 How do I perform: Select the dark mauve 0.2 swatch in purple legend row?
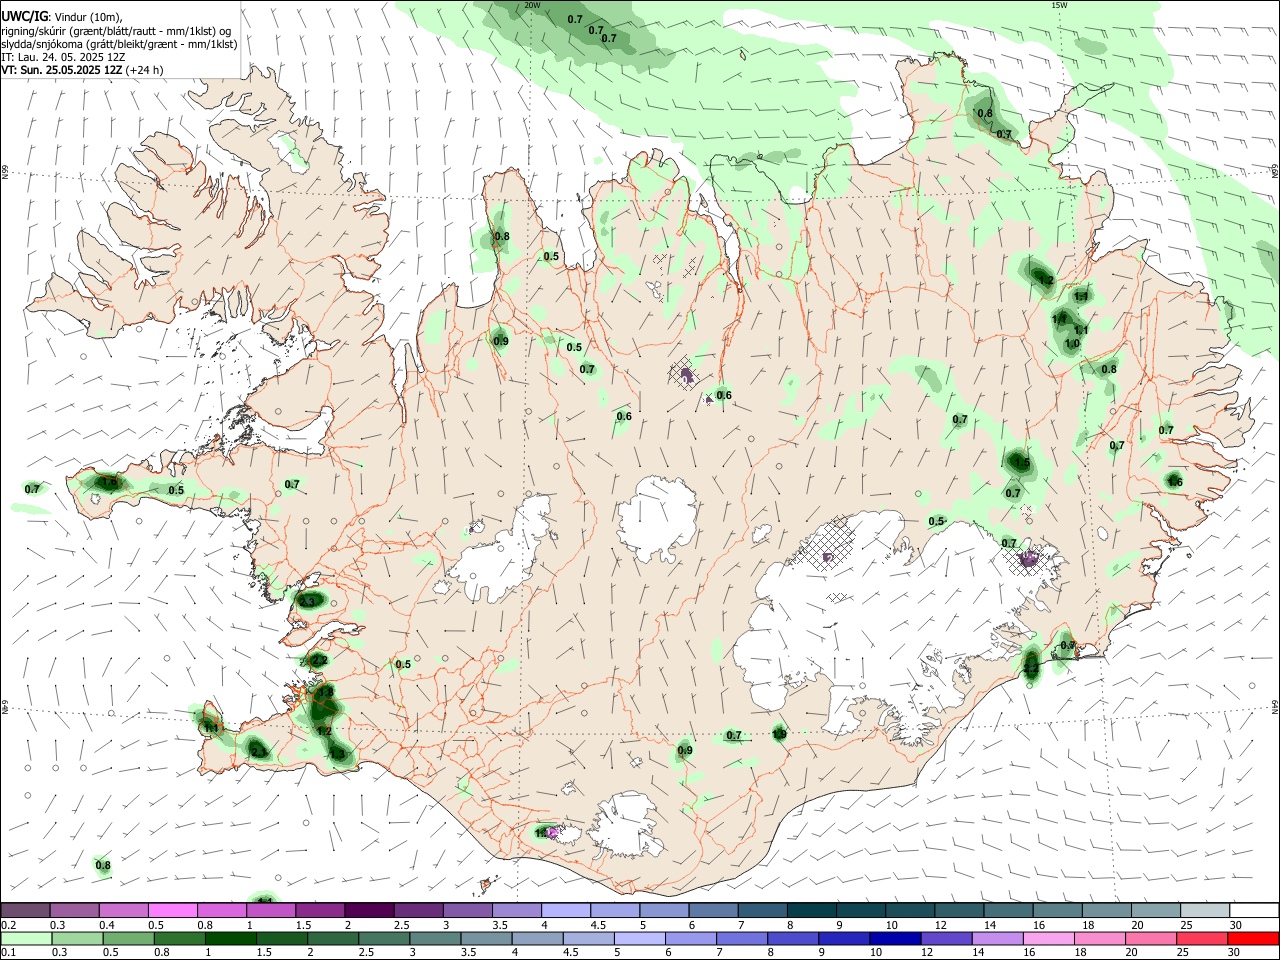25,911
